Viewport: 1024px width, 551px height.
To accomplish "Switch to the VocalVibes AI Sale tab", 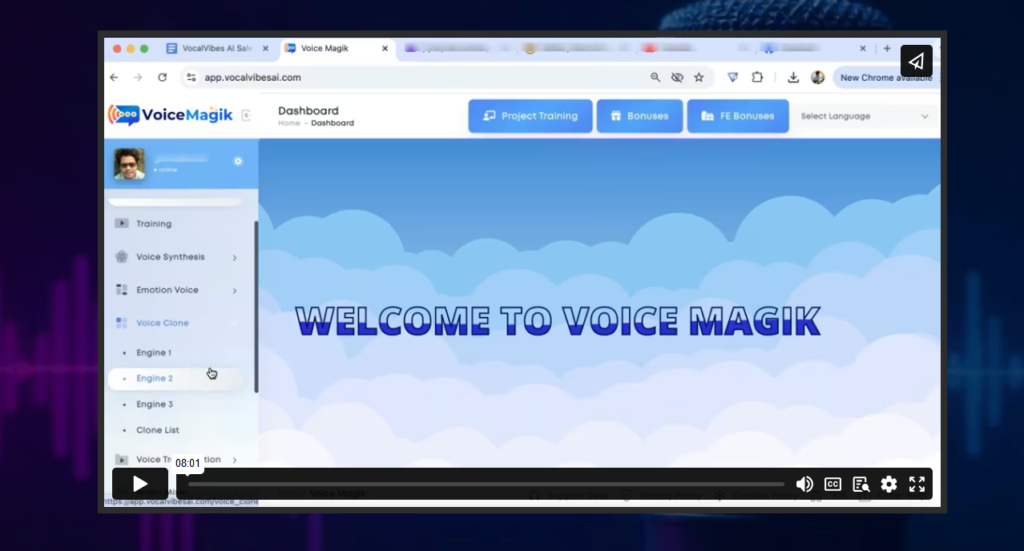I will point(217,48).
